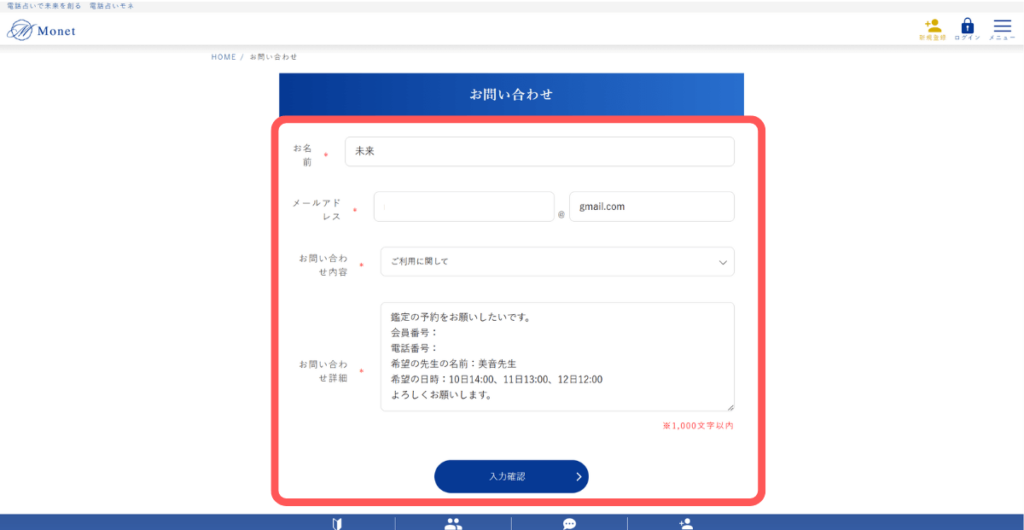This screenshot has width=1024, height=530.
Task: Click inside the お問い合わせ詳細 text area
Action: tap(556, 356)
